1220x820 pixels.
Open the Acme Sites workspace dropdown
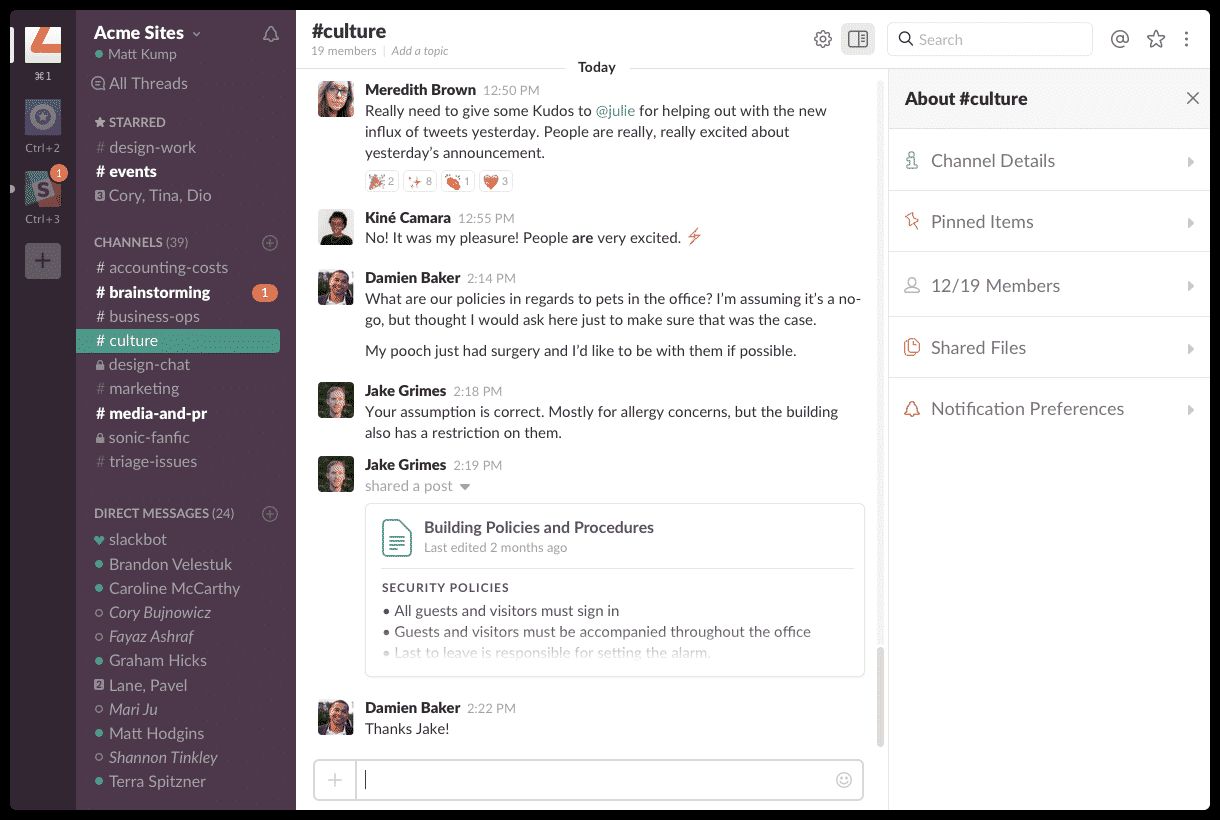click(x=146, y=32)
